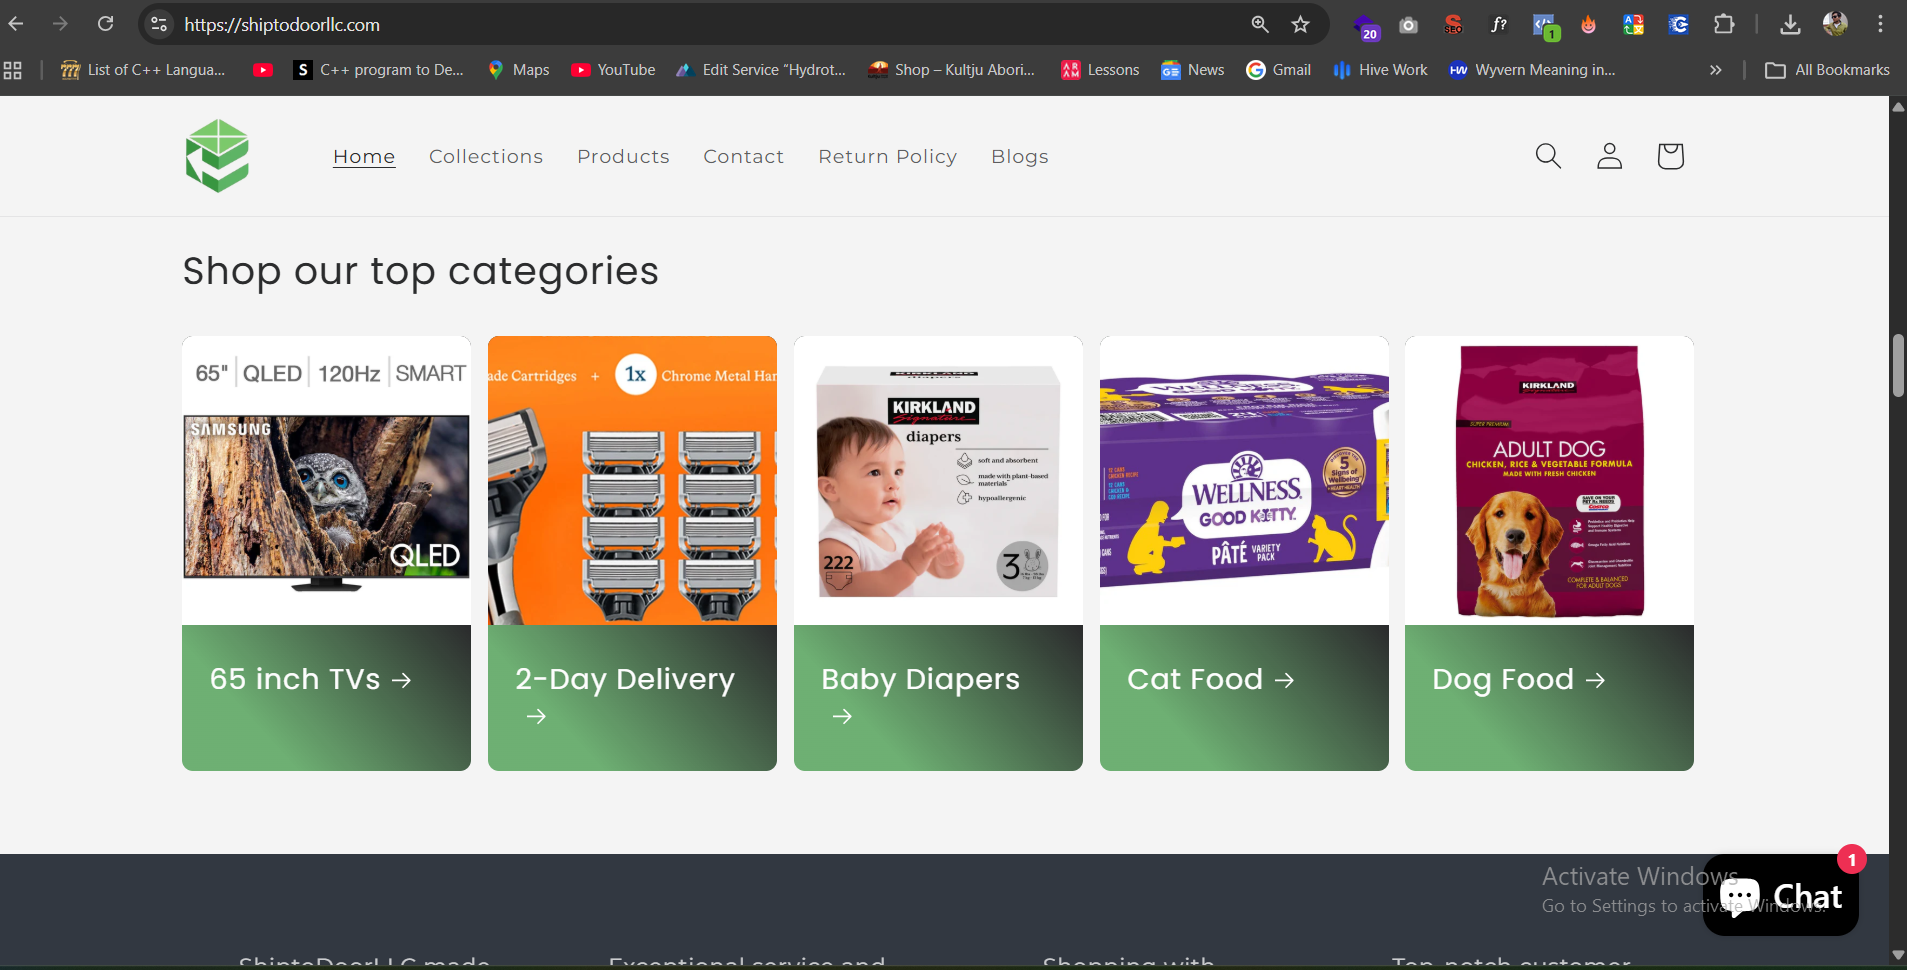Viewport: 1907px width, 970px height.
Task: Click the Wellness Good Kitty image
Action: [x=1244, y=481]
